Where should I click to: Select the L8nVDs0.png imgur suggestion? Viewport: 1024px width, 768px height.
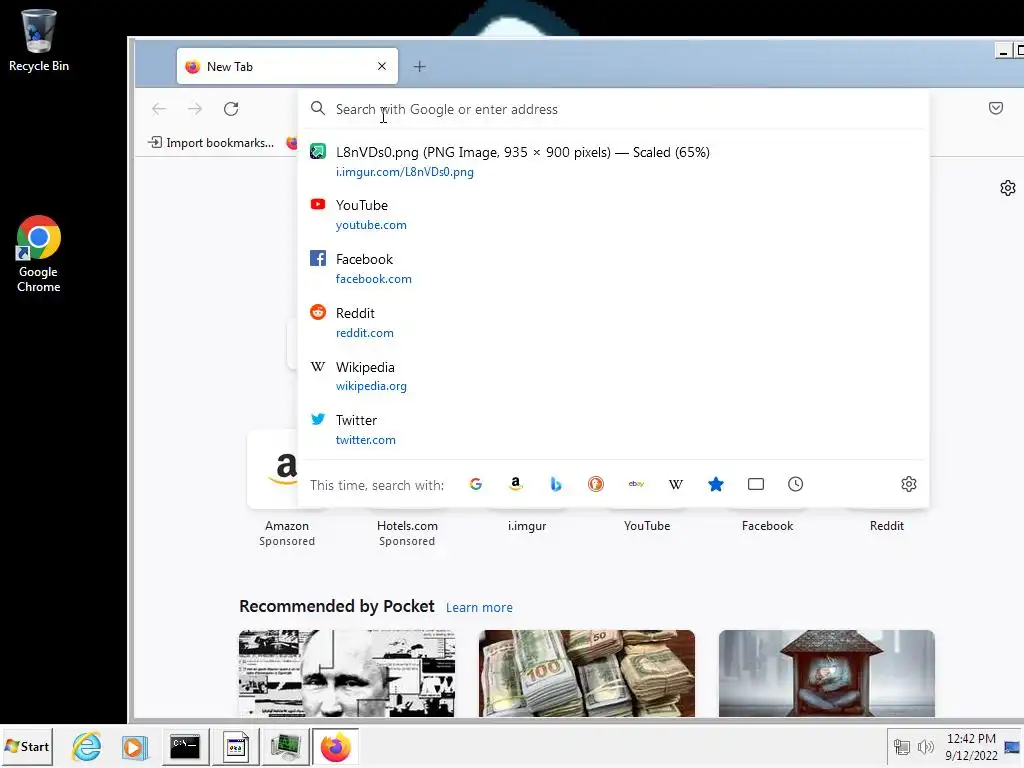[x=614, y=161]
